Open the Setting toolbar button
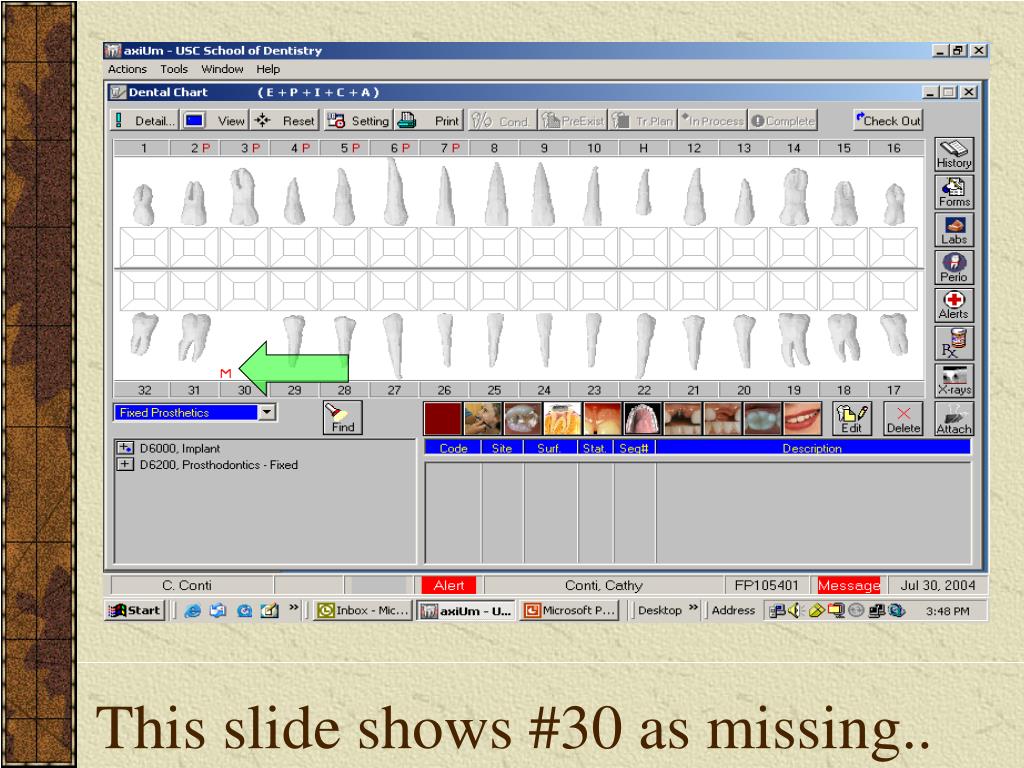Viewport: 1024px width, 768px height. point(358,121)
